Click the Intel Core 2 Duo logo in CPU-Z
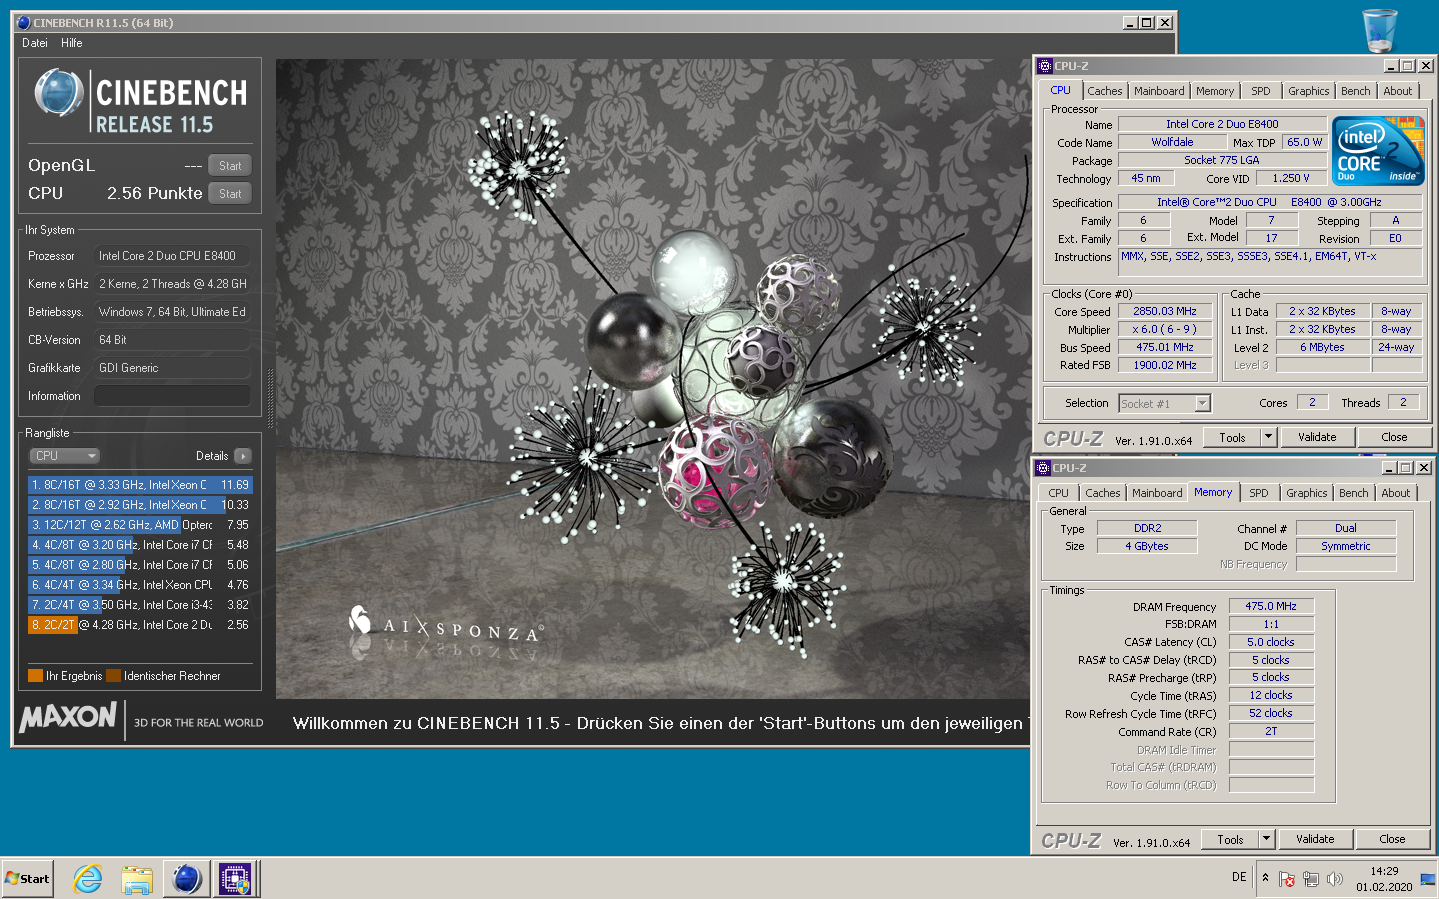This screenshot has height=899, width=1439. click(x=1379, y=151)
